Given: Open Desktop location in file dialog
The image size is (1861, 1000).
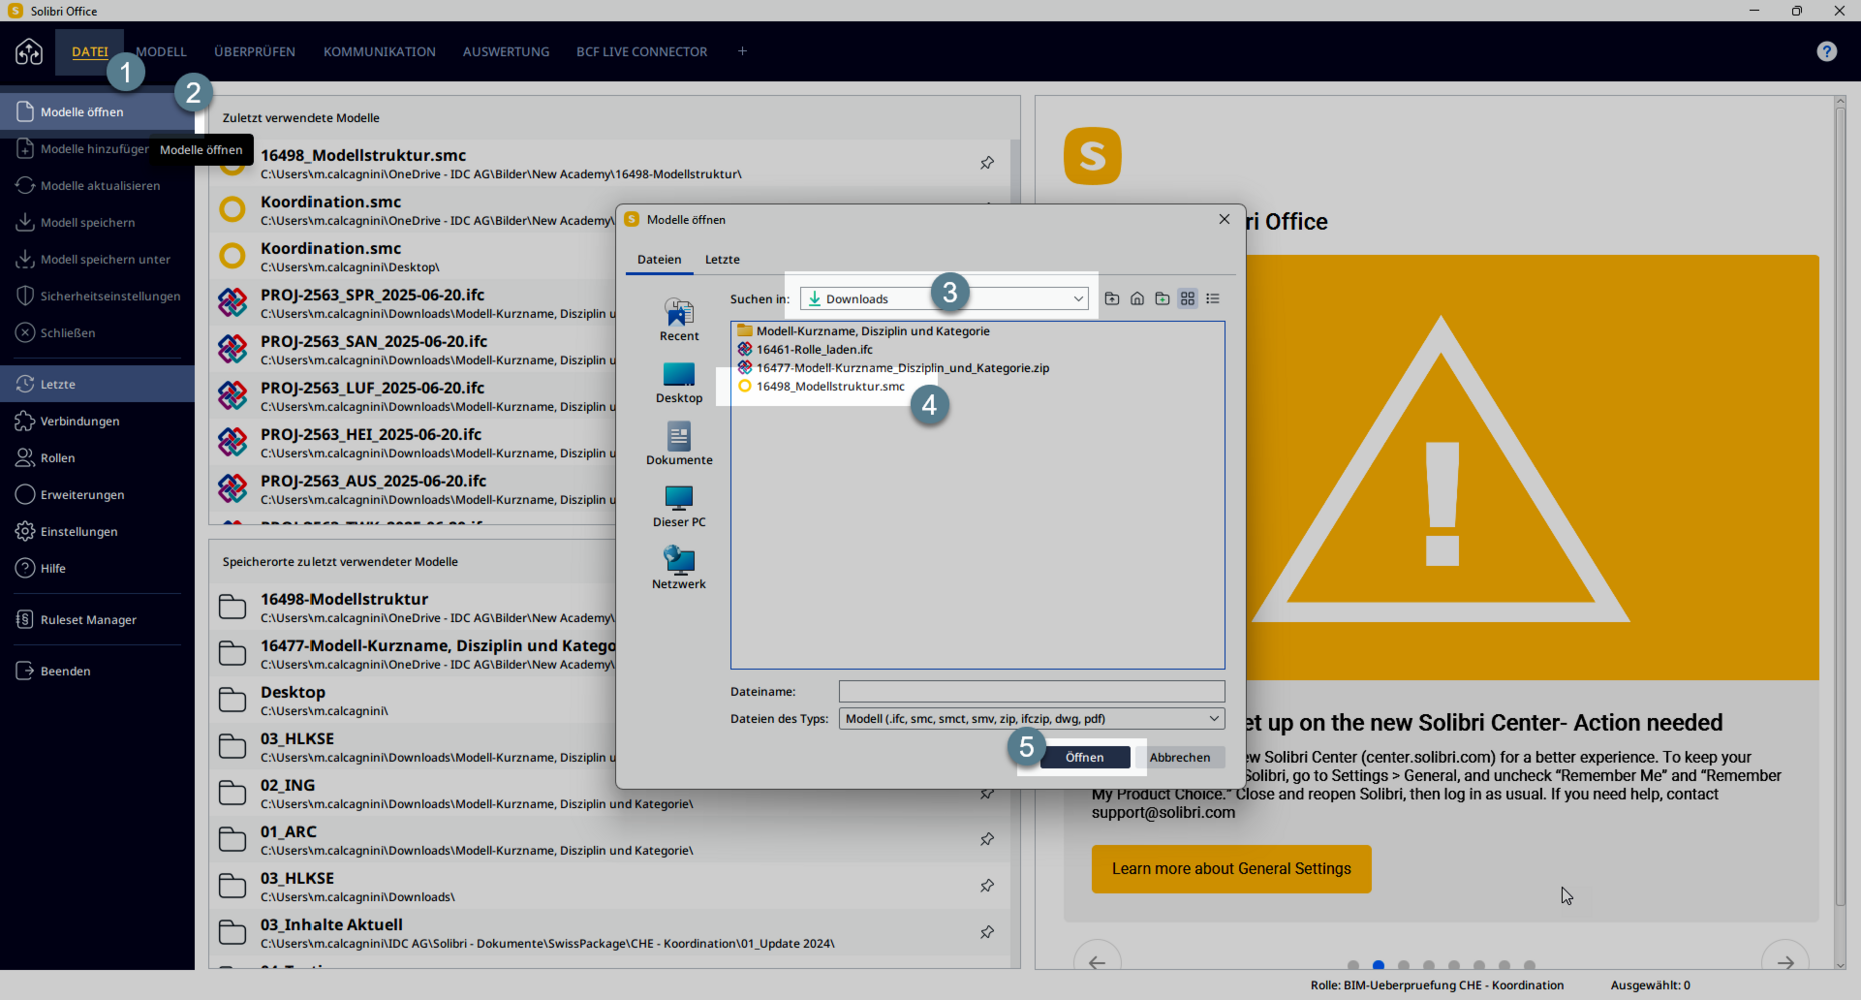Looking at the screenshot, I should pos(679,382).
